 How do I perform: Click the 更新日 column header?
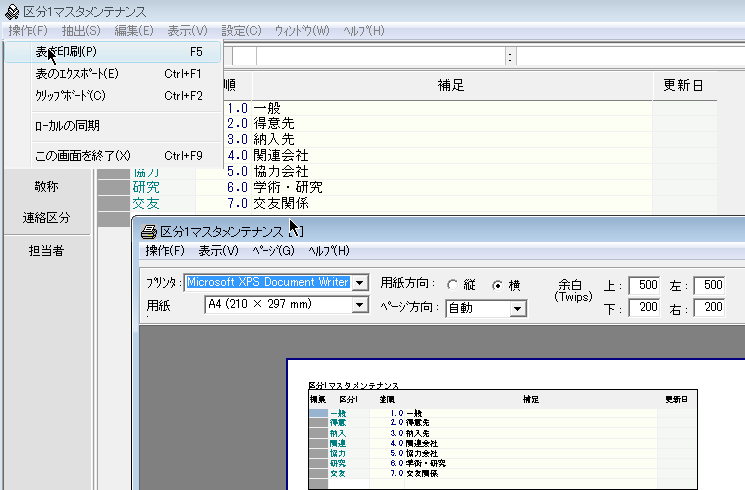(684, 86)
